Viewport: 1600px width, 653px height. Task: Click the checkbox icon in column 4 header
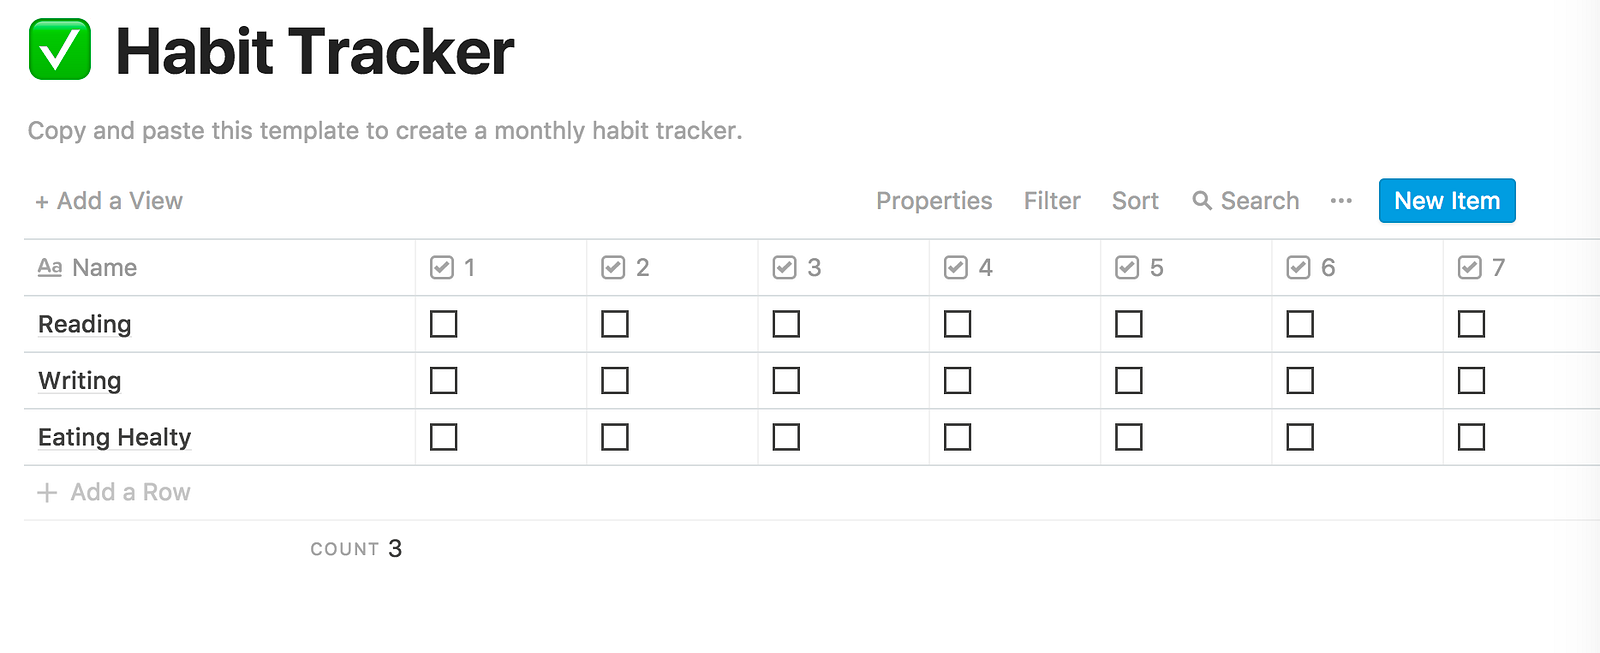(956, 267)
